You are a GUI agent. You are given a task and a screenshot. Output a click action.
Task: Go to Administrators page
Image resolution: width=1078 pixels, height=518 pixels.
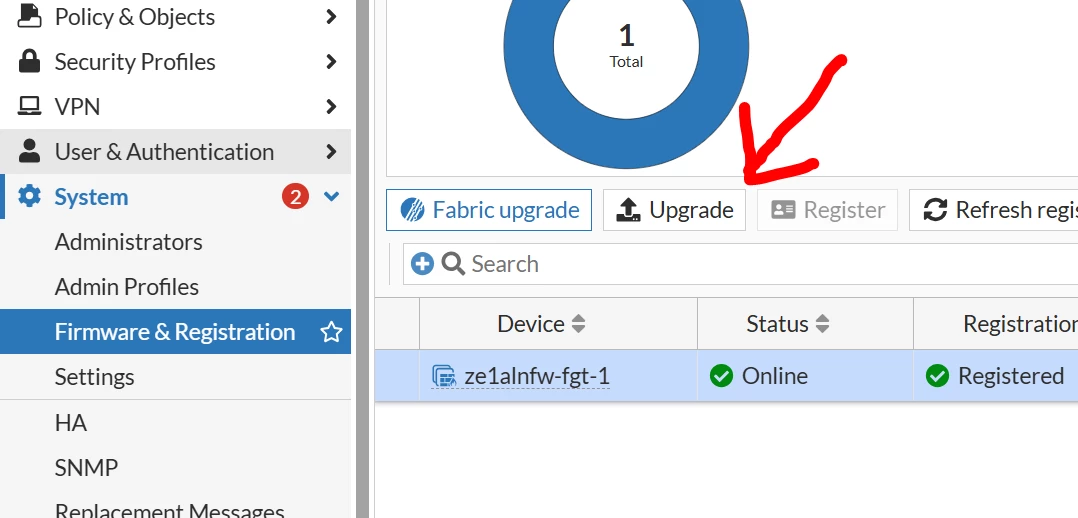(129, 242)
